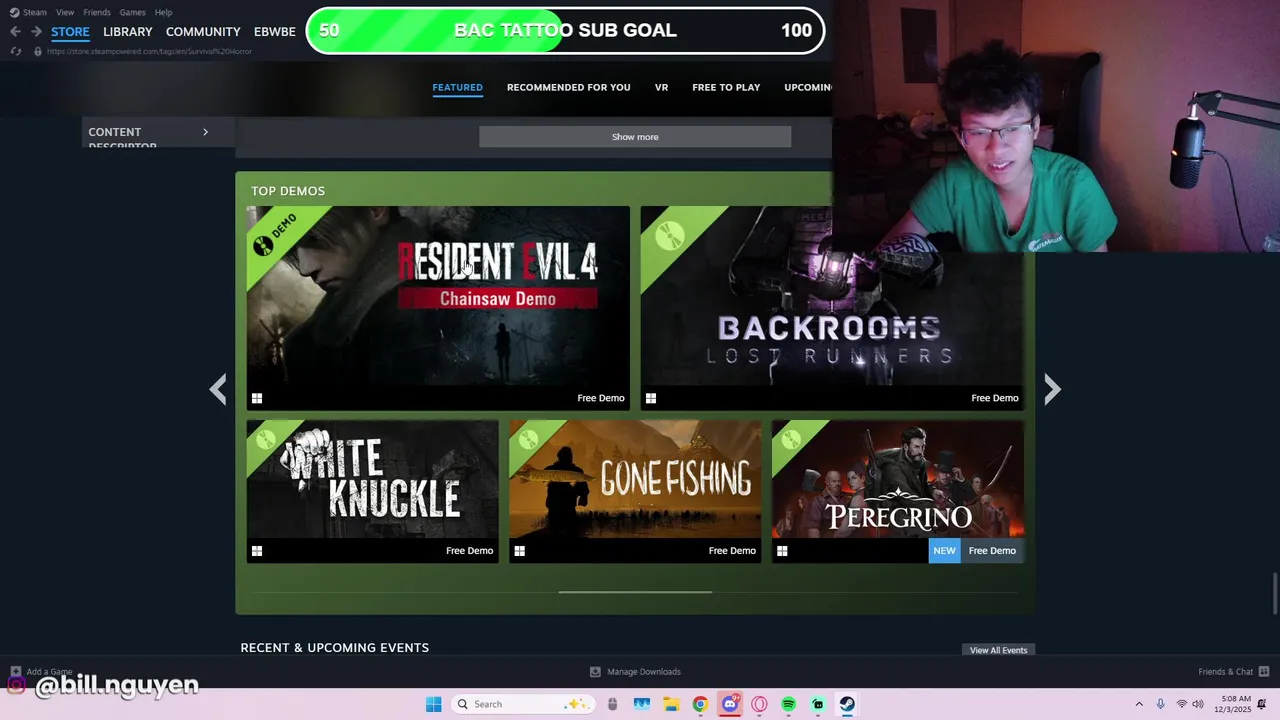Click the store URL address text
The width and height of the screenshot is (1280, 720).
[x=149, y=51]
